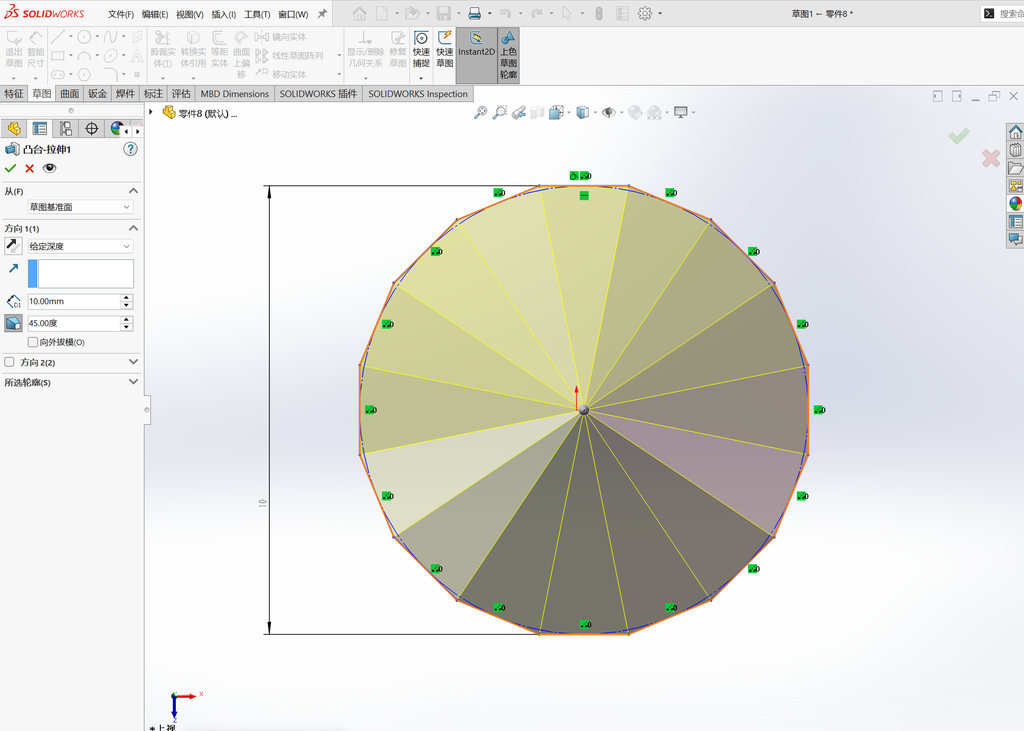Switch to 评估 tab
The width and height of the screenshot is (1024, 731).
pos(181,93)
